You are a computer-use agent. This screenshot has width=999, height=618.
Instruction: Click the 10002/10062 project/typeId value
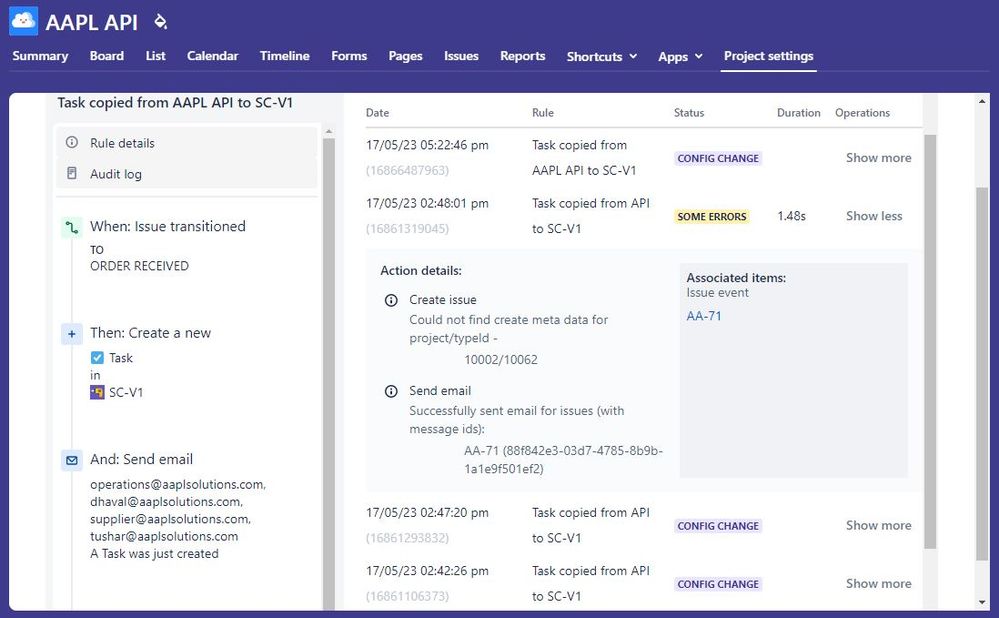click(x=501, y=360)
